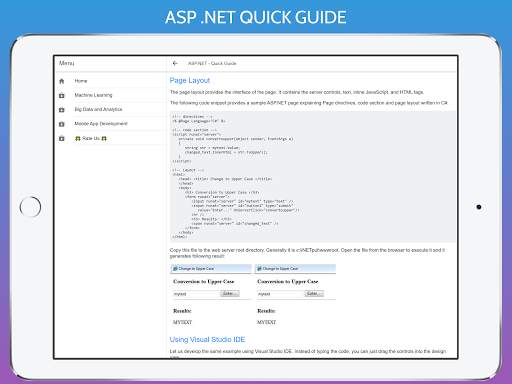
Task: Click the briefcase icon beside Big Data and Analytics
Action: (62, 110)
